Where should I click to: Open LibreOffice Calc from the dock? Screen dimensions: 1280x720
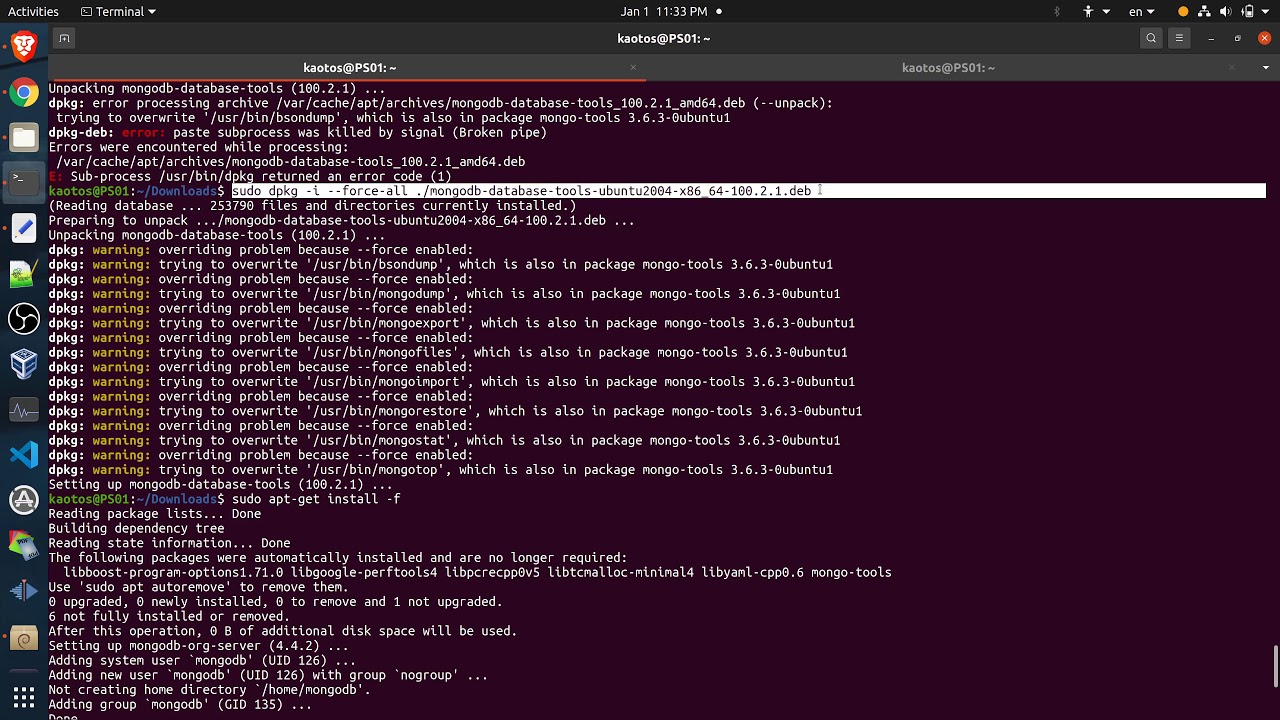click(x=24, y=273)
